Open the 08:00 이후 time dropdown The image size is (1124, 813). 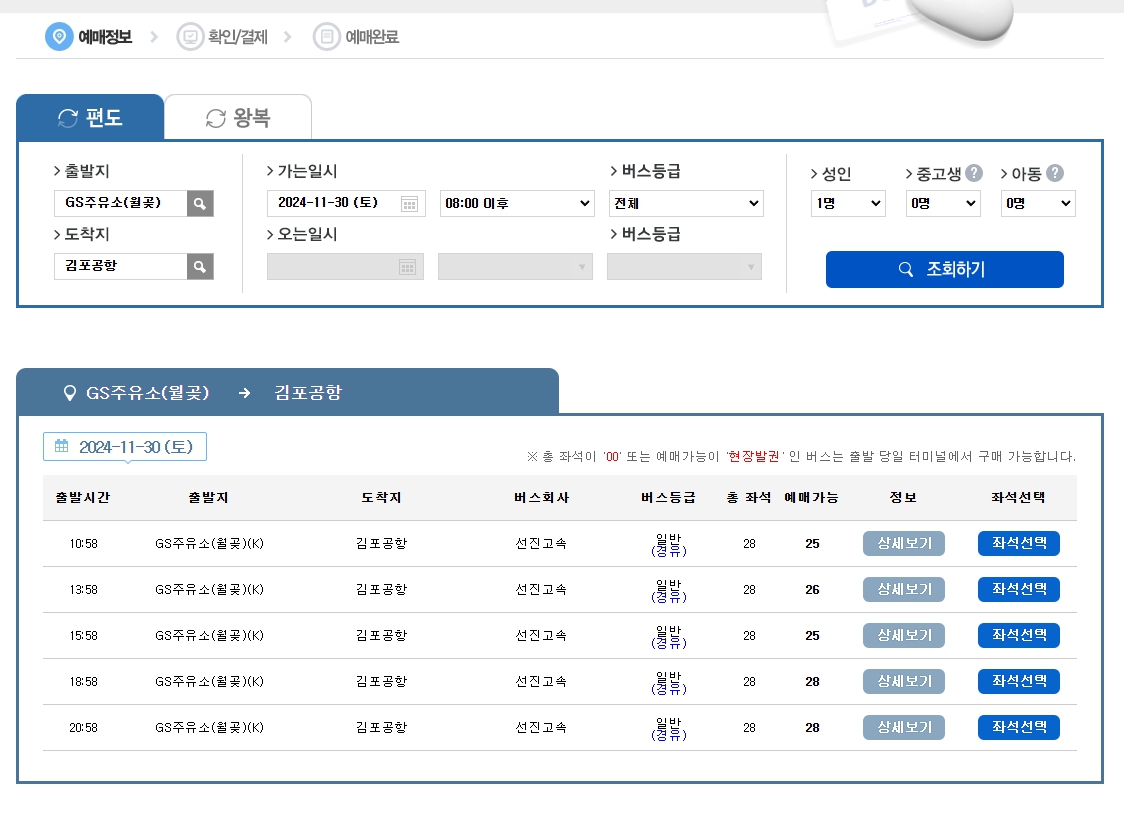point(516,202)
